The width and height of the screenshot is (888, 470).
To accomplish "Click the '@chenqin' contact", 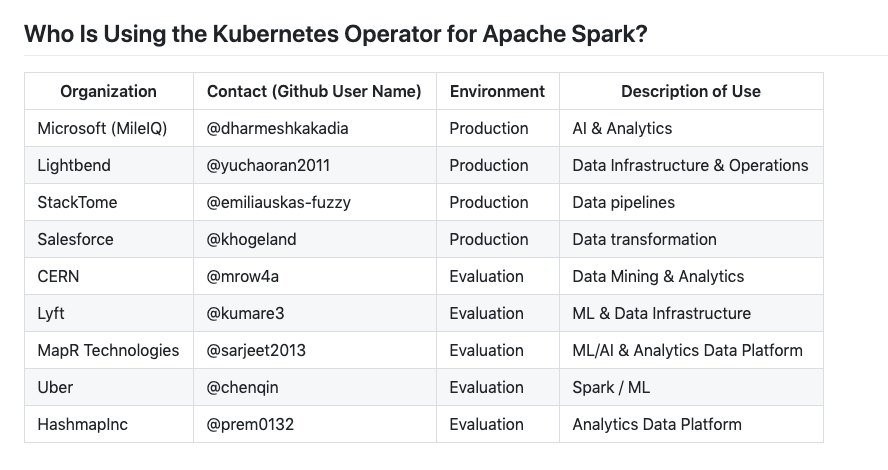I will [x=242, y=387].
